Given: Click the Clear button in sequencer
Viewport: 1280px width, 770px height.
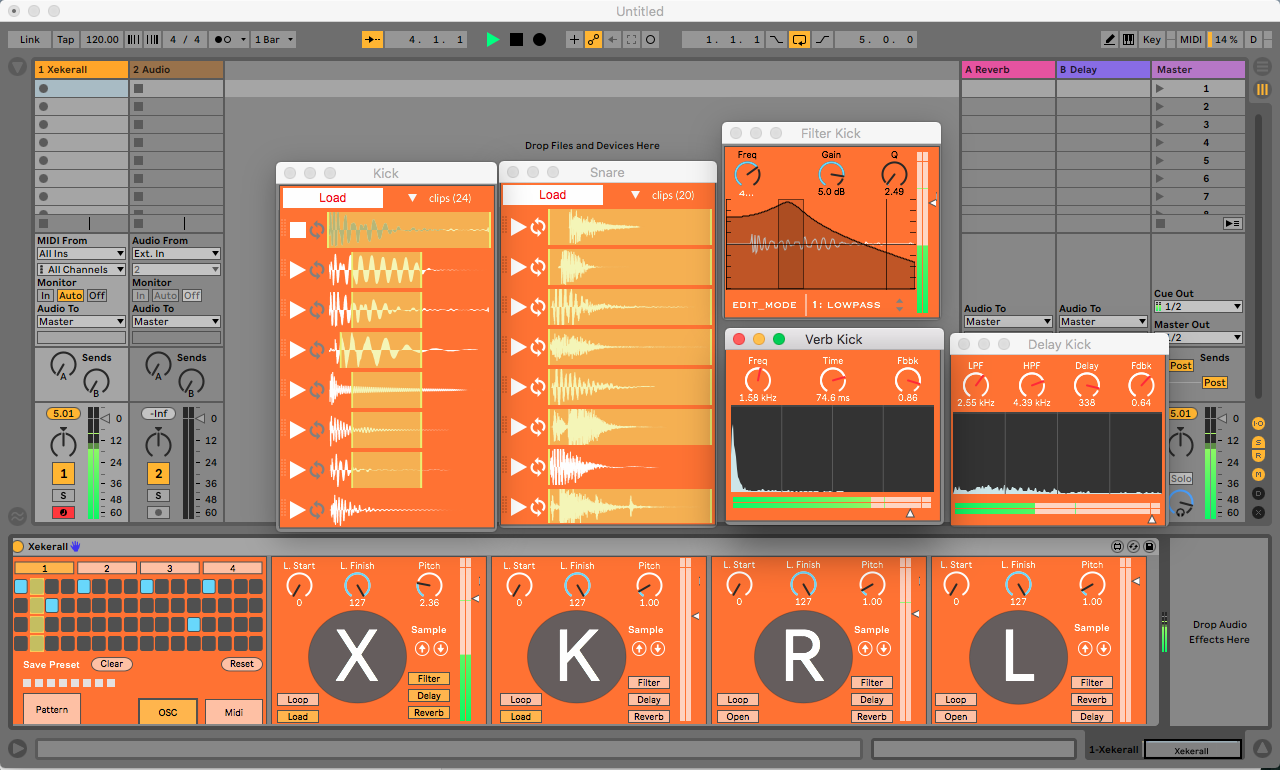Looking at the screenshot, I should [x=112, y=664].
